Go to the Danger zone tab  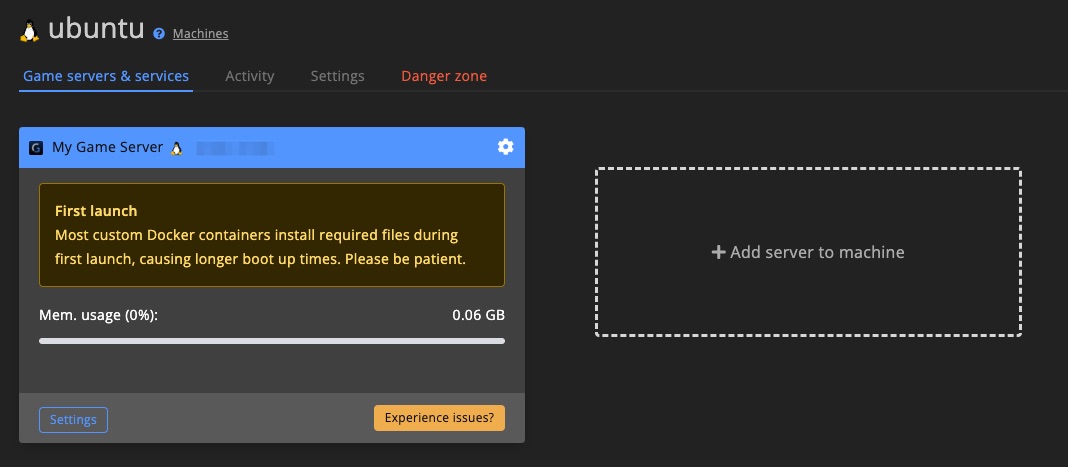443,76
